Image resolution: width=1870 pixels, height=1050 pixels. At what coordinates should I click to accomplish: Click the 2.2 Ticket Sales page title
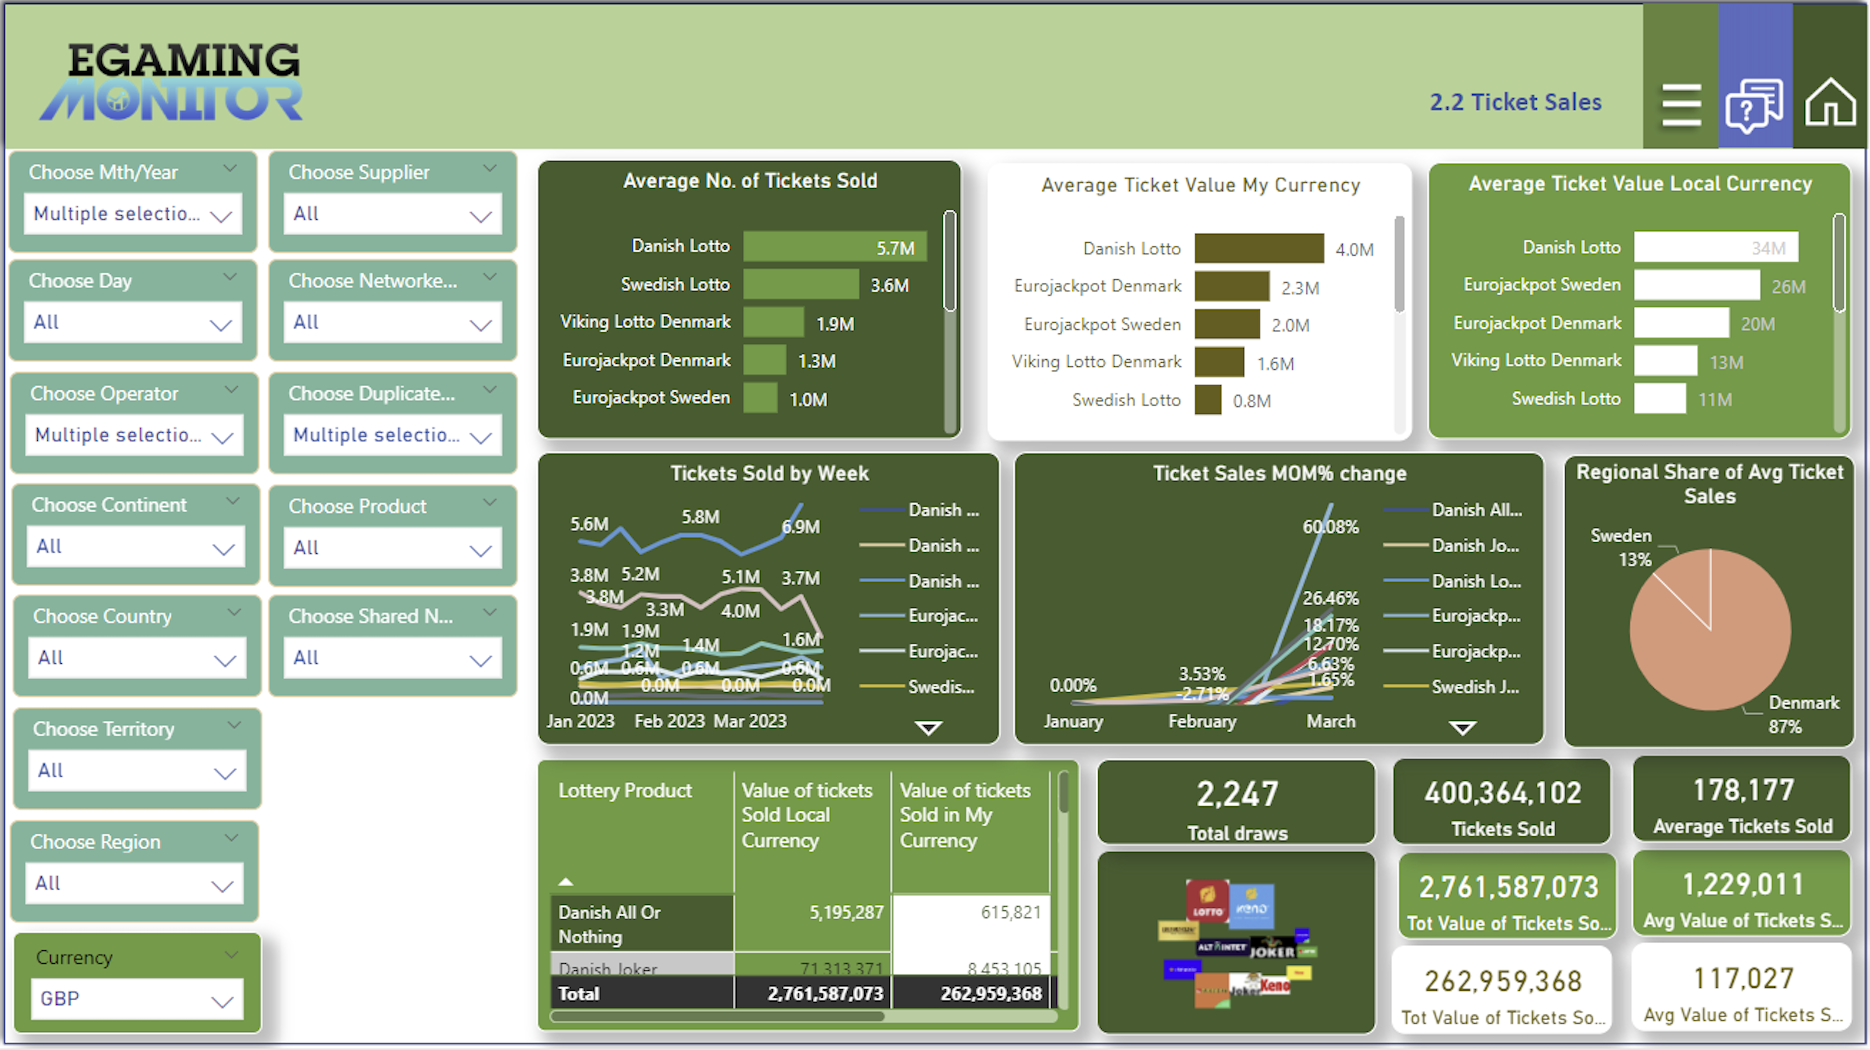click(x=1515, y=102)
